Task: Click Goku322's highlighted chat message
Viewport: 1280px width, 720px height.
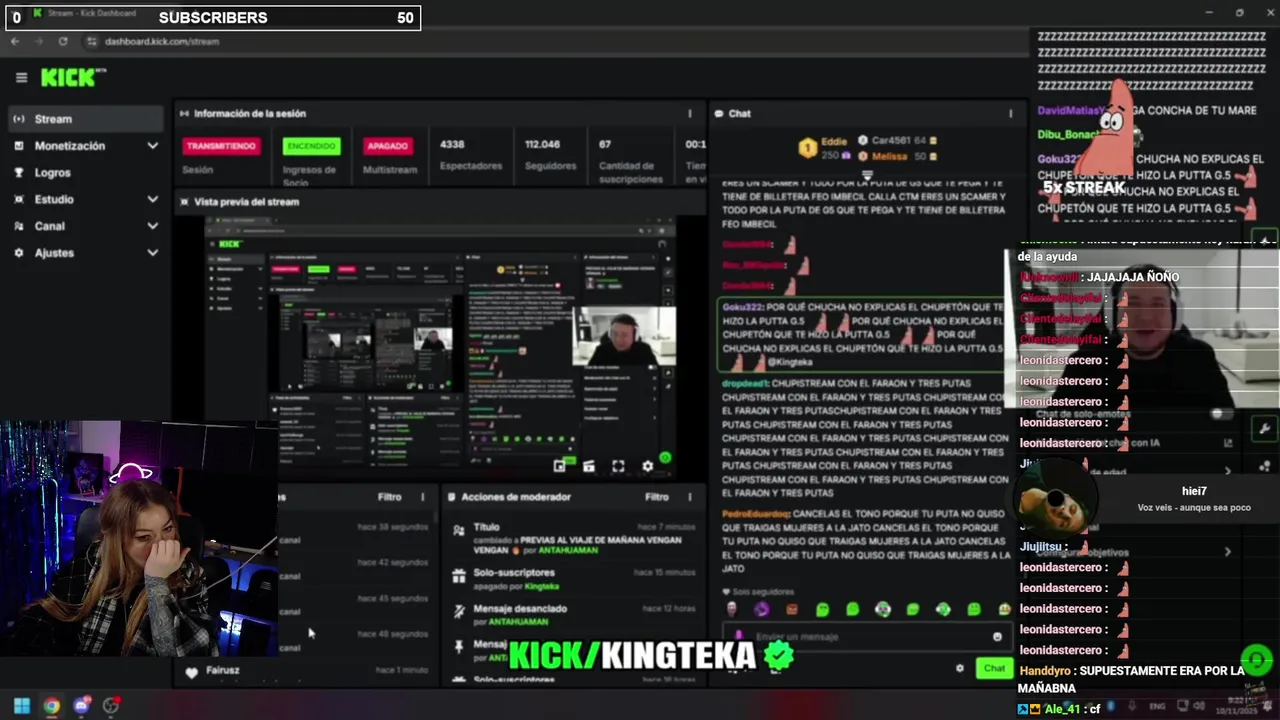Action: [x=861, y=335]
